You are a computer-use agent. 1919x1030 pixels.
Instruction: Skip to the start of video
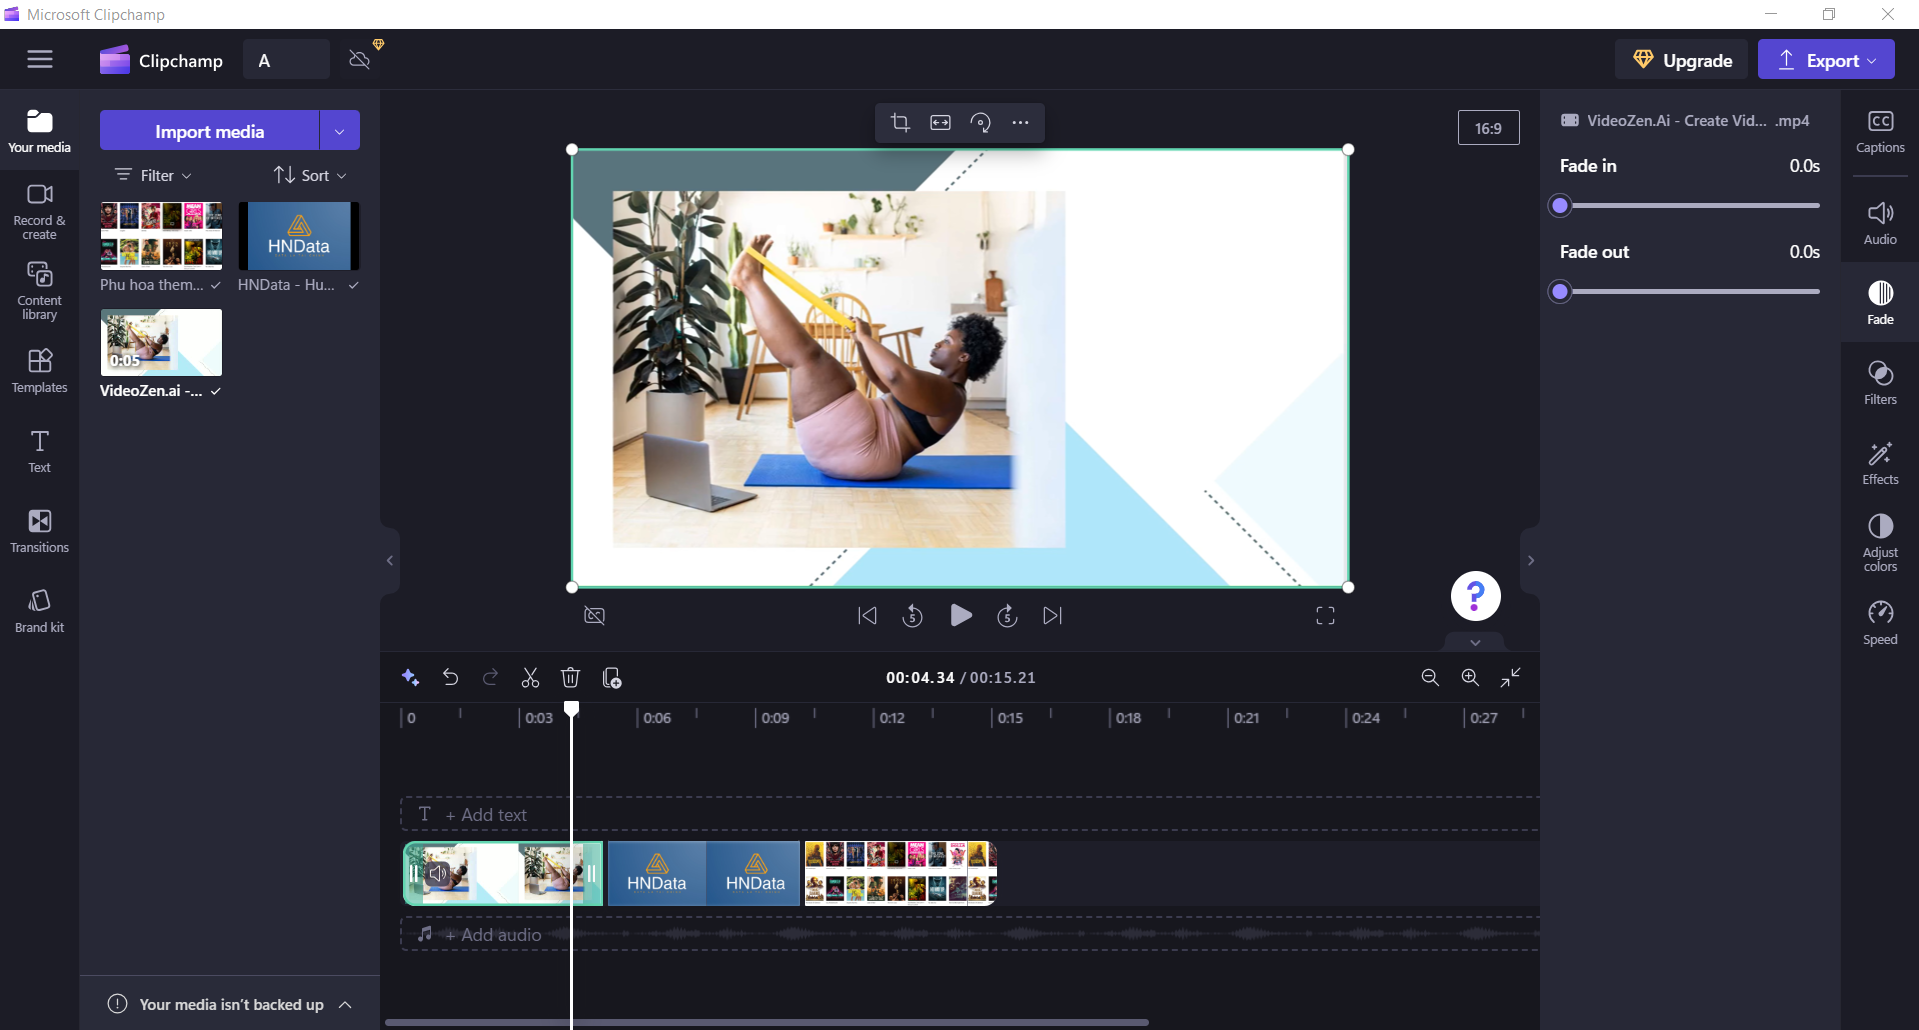click(867, 616)
